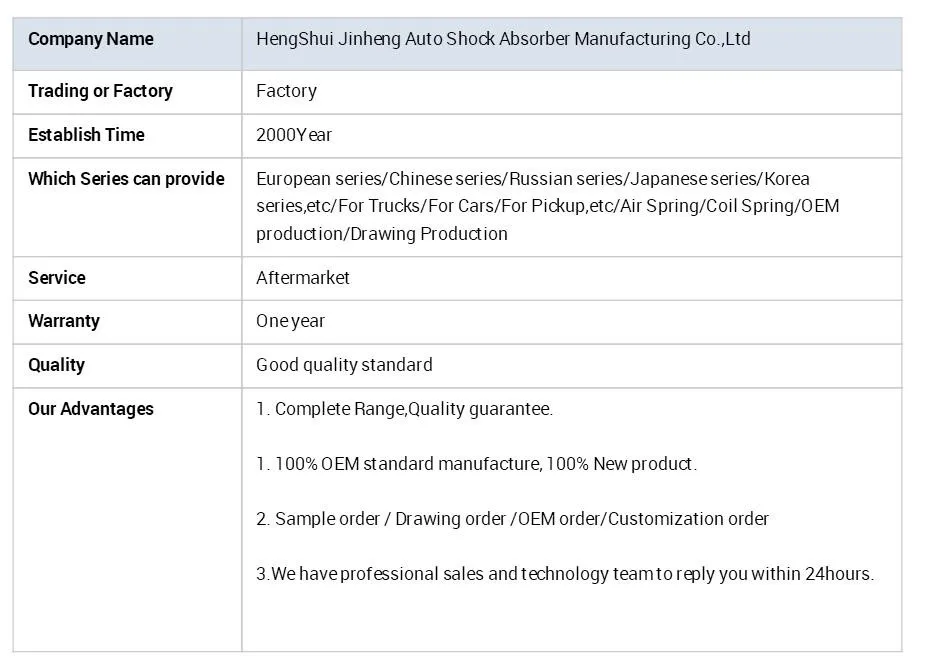The image size is (941, 670).
Task: Click the "100% OEM standard manufacture" line
Action: (476, 464)
